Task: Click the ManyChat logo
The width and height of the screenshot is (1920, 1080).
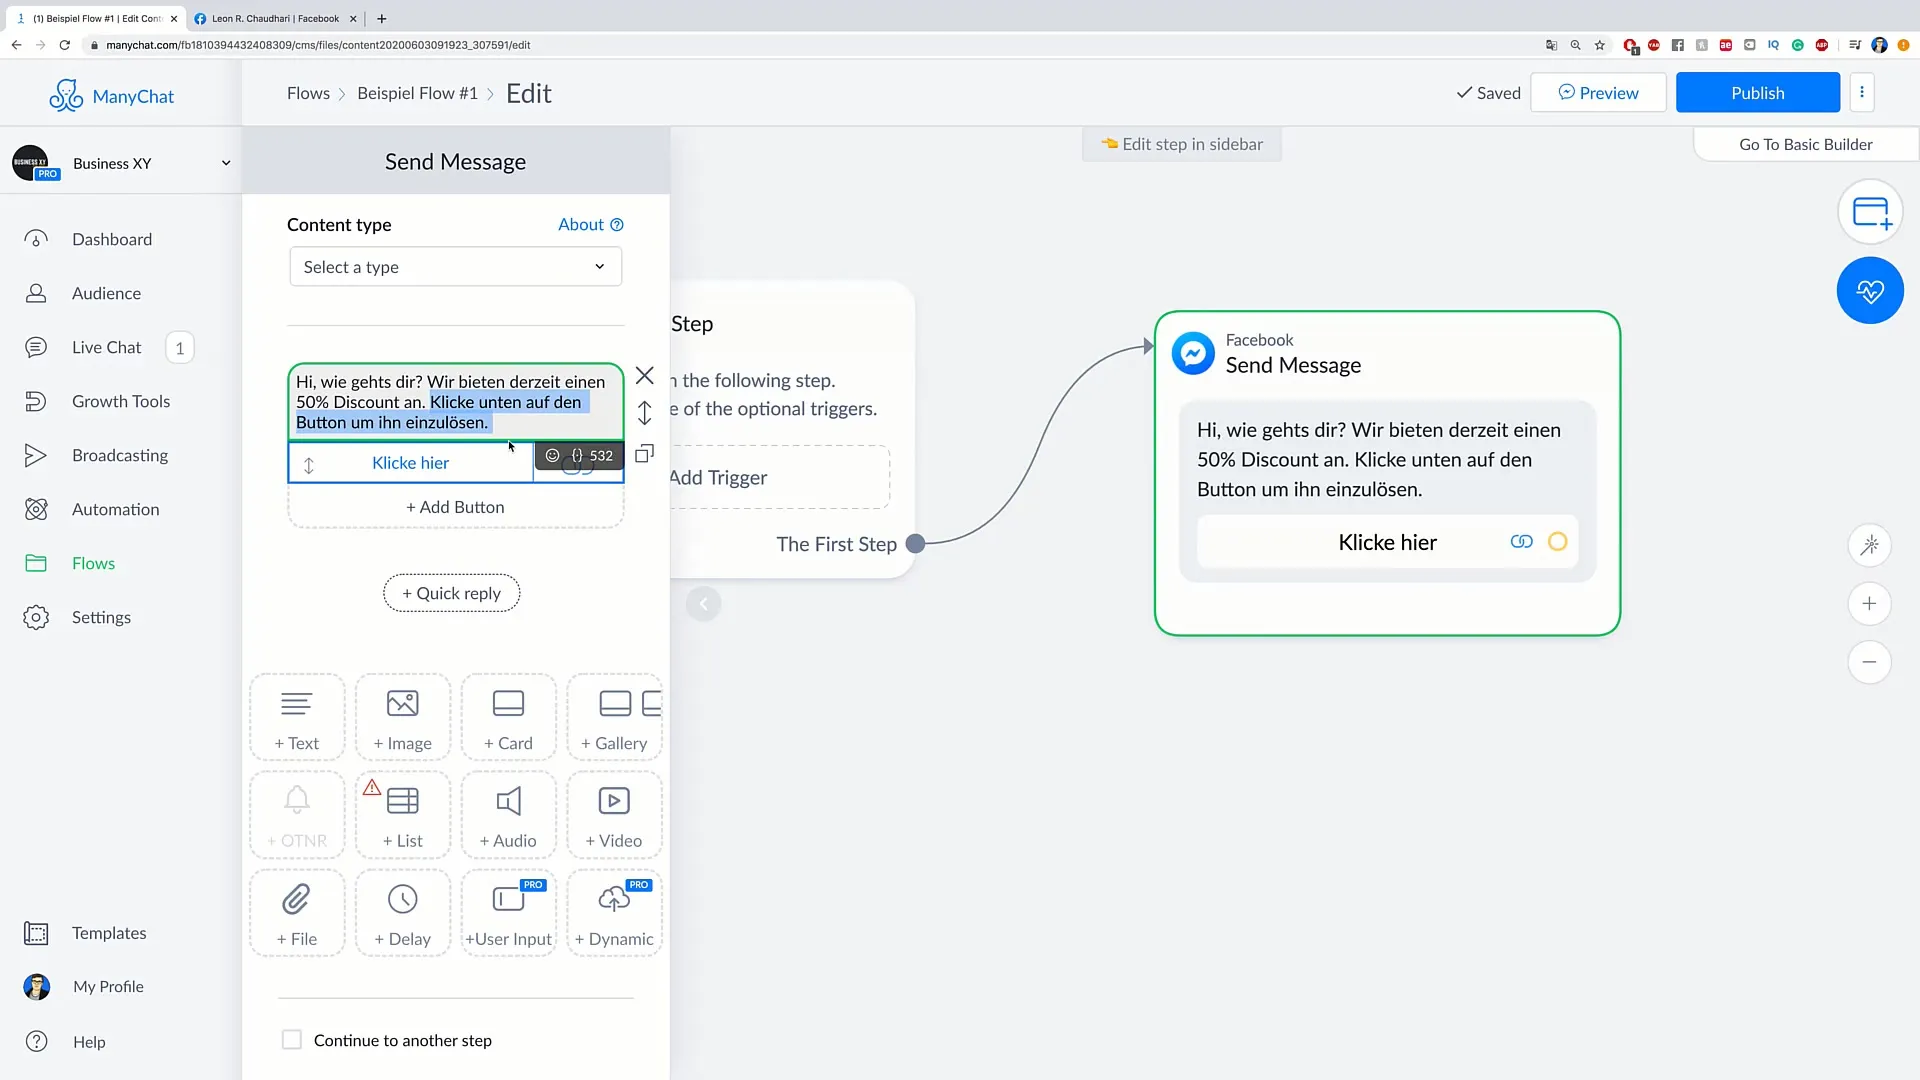Action: coord(111,95)
